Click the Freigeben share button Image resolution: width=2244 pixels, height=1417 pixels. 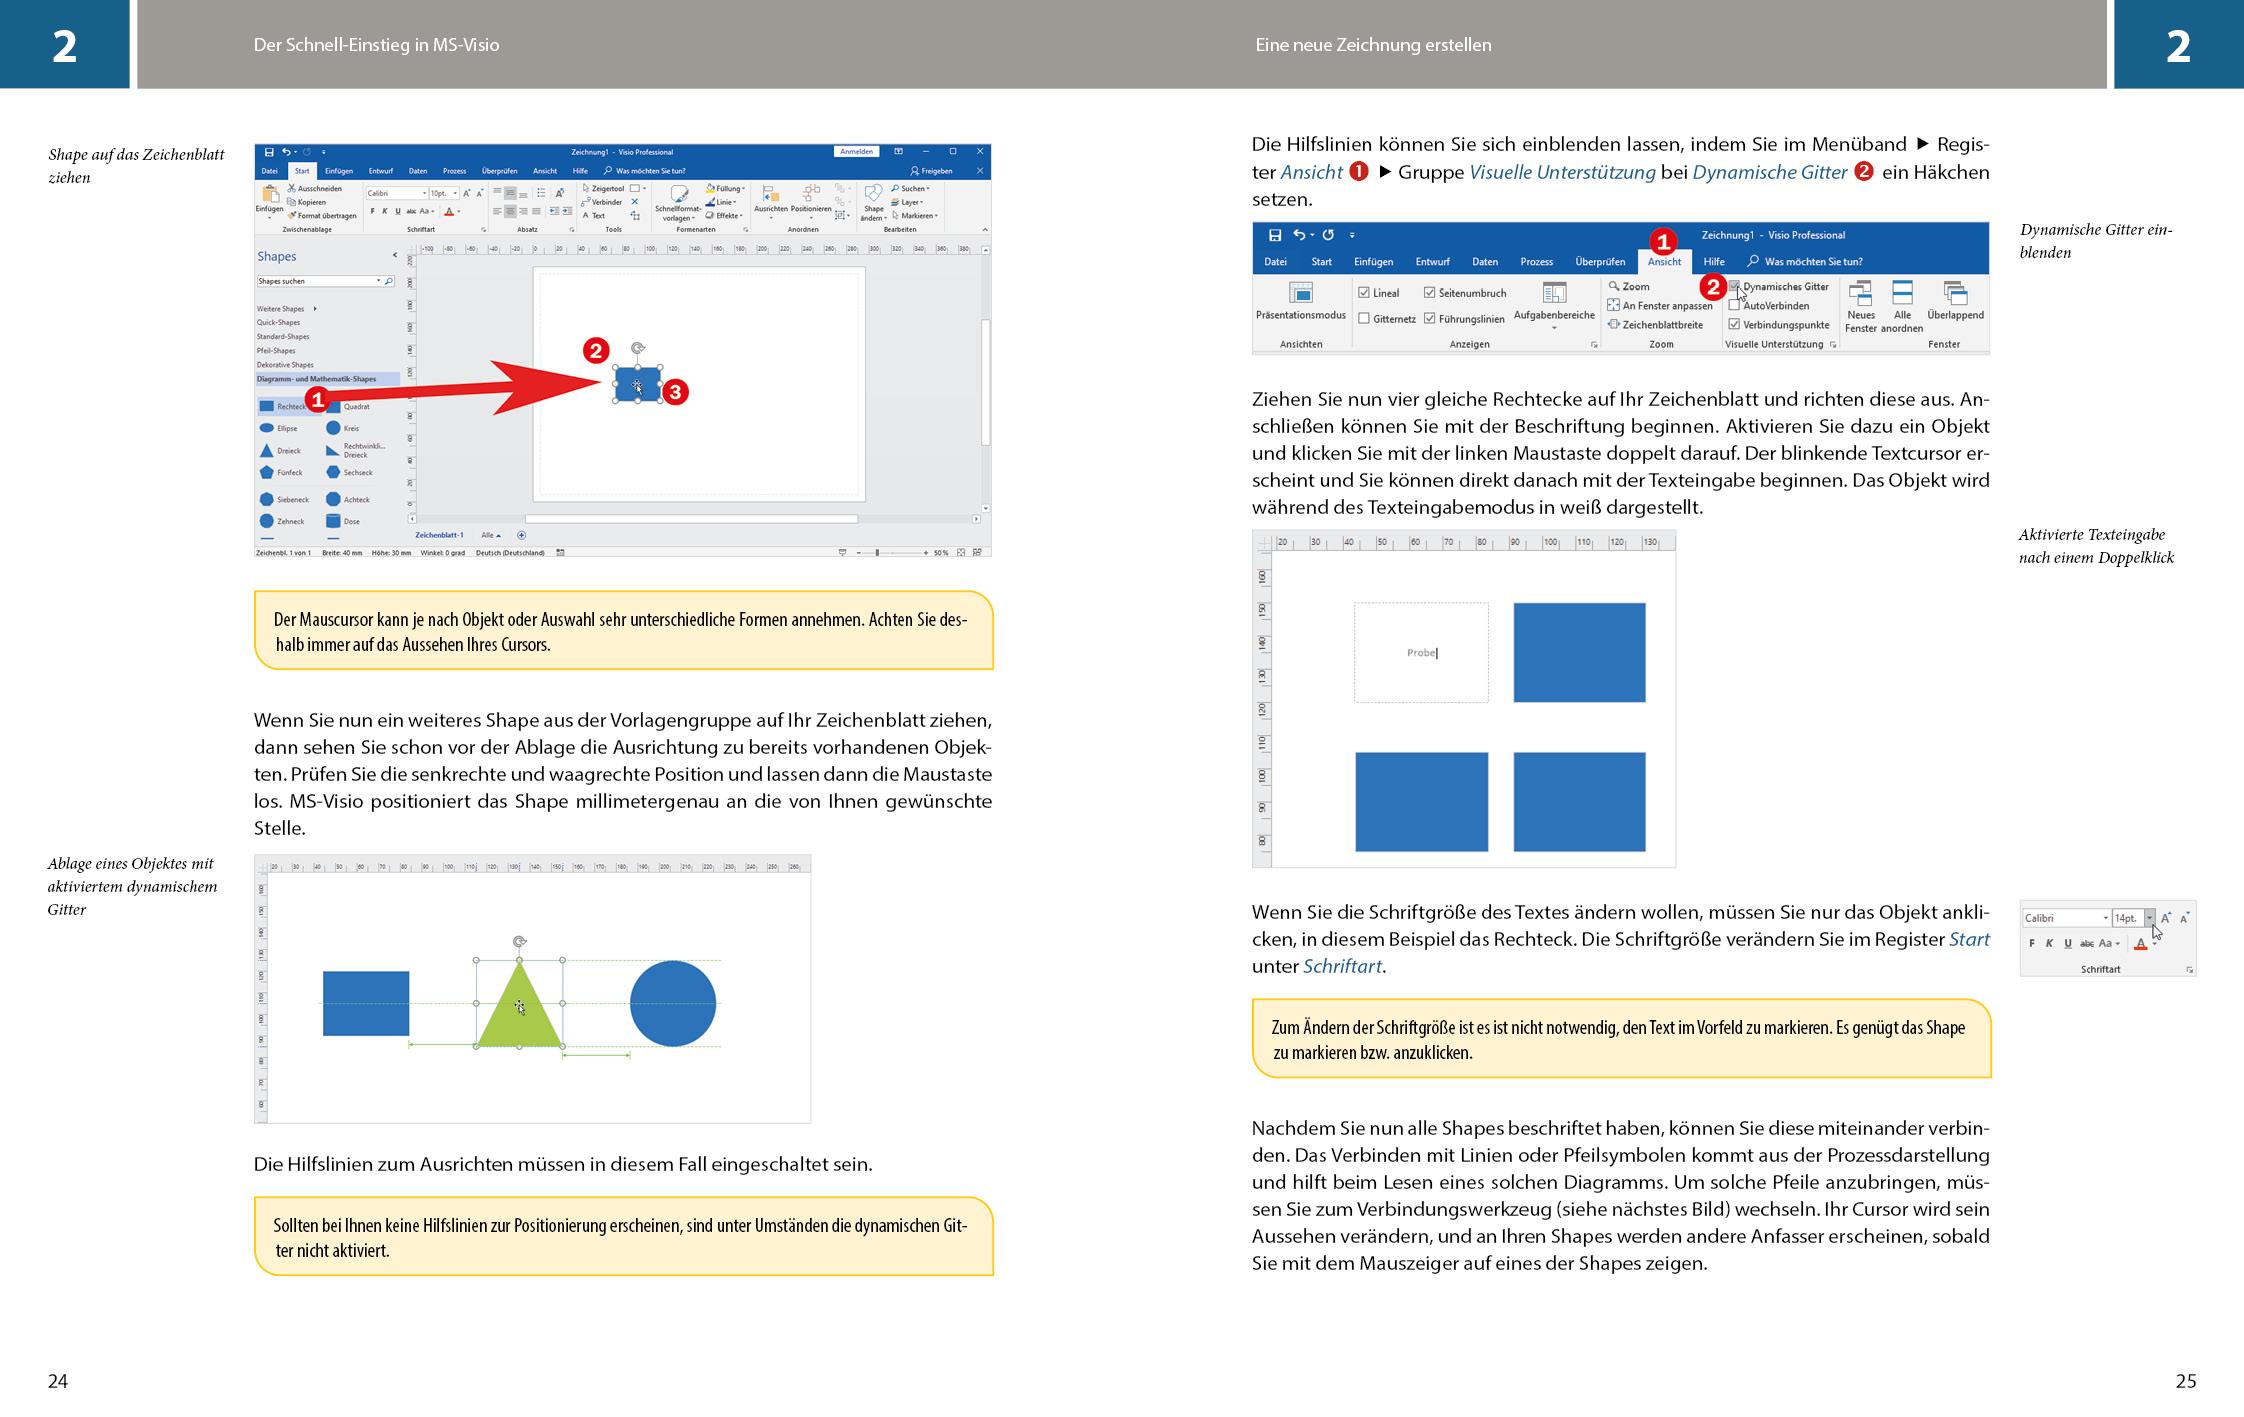pos(931,171)
